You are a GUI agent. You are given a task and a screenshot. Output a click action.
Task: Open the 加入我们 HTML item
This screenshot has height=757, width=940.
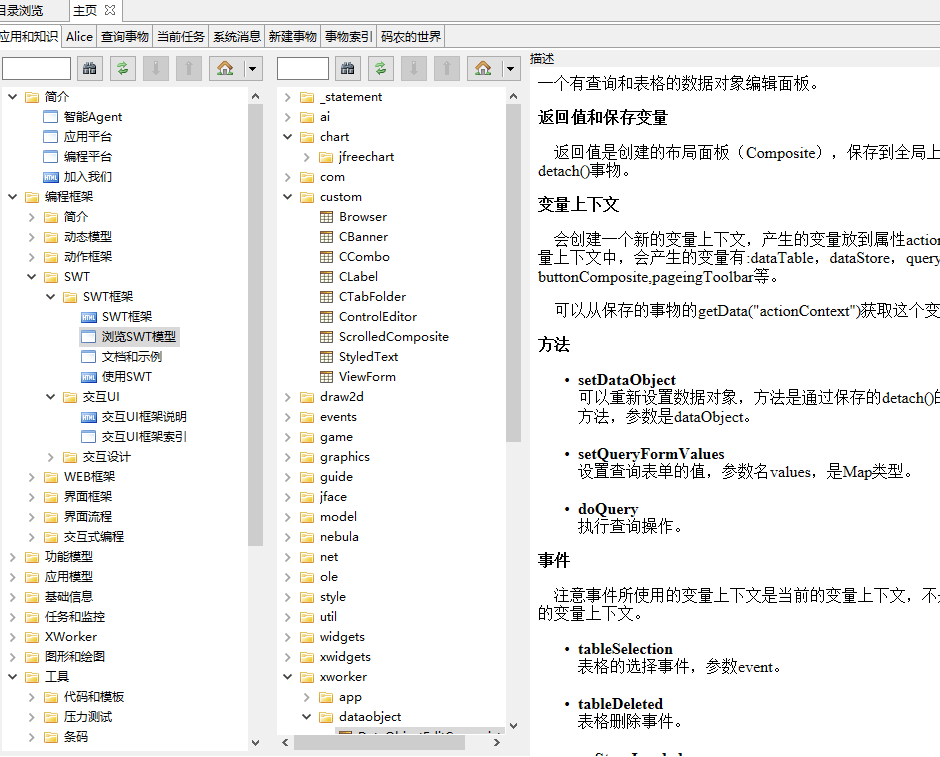[x=87, y=177]
